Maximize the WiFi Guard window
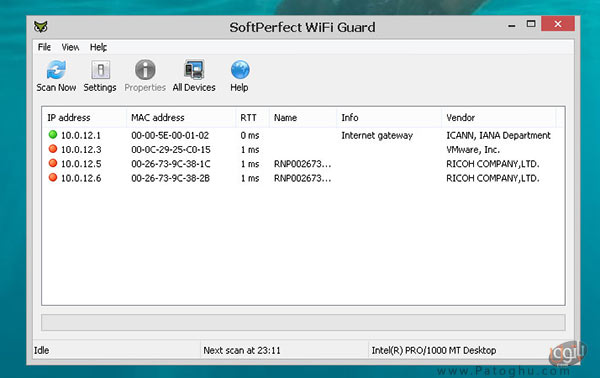The width and height of the screenshot is (600, 378). [531, 24]
